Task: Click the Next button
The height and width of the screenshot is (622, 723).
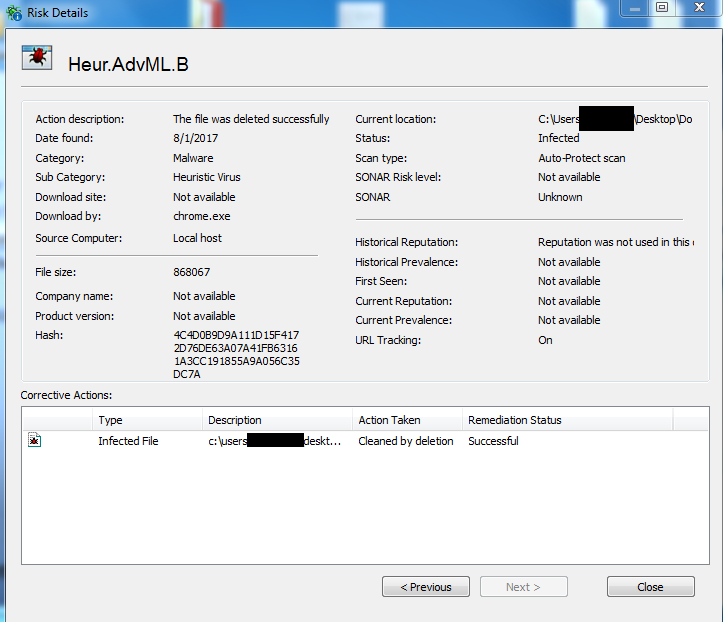Action: coord(523,587)
